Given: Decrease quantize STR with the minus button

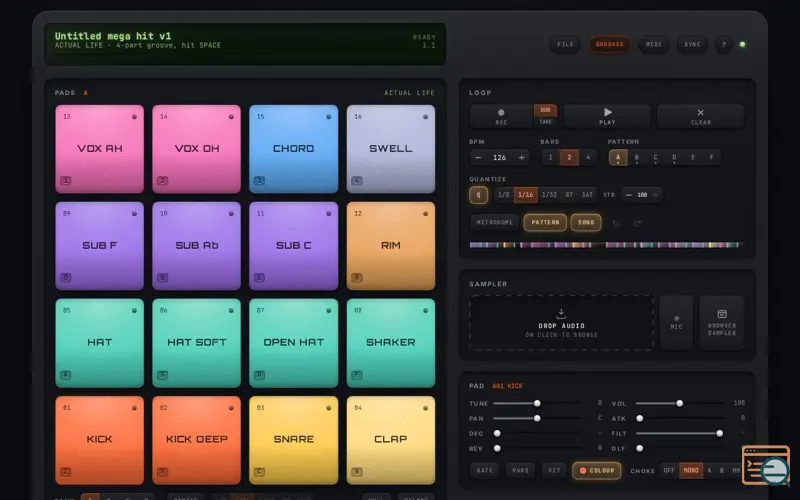Looking at the screenshot, I should pos(629,195).
